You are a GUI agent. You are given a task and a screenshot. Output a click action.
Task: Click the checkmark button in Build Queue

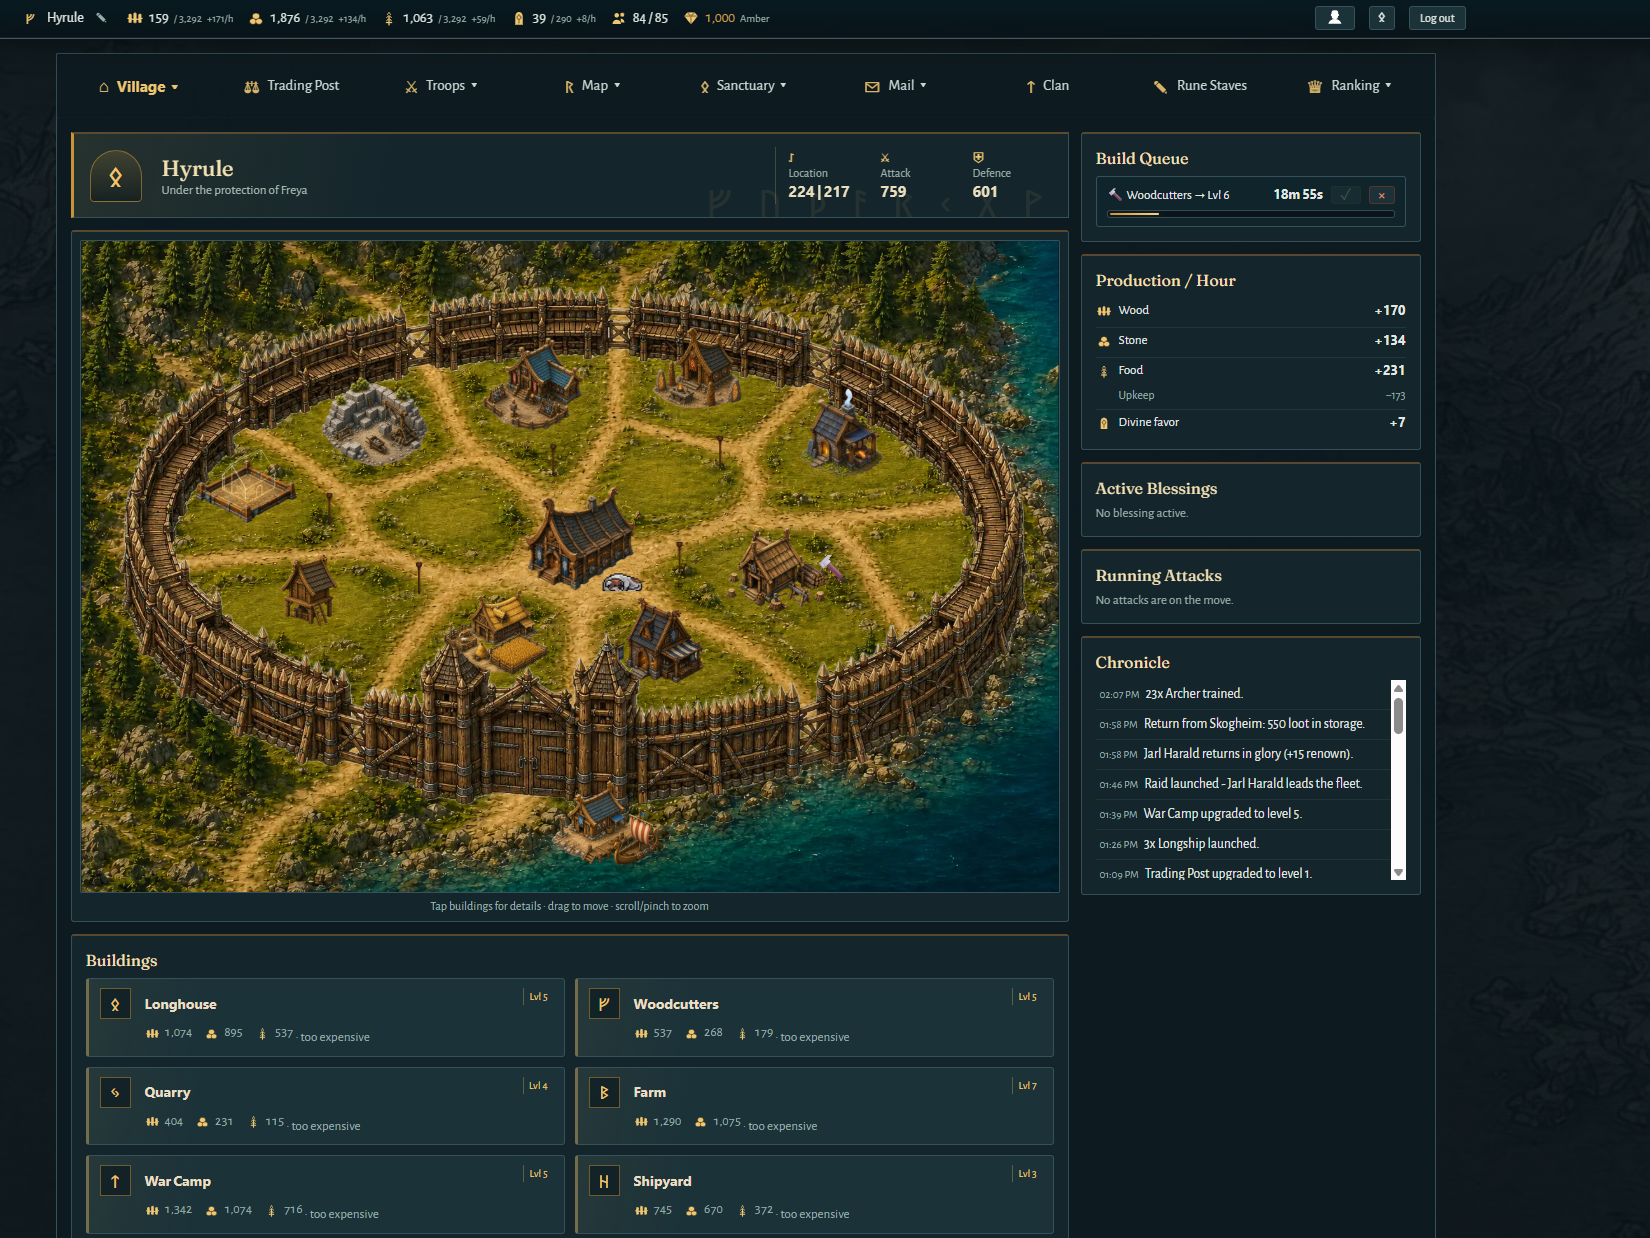pyautogui.click(x=1346, y=195)
